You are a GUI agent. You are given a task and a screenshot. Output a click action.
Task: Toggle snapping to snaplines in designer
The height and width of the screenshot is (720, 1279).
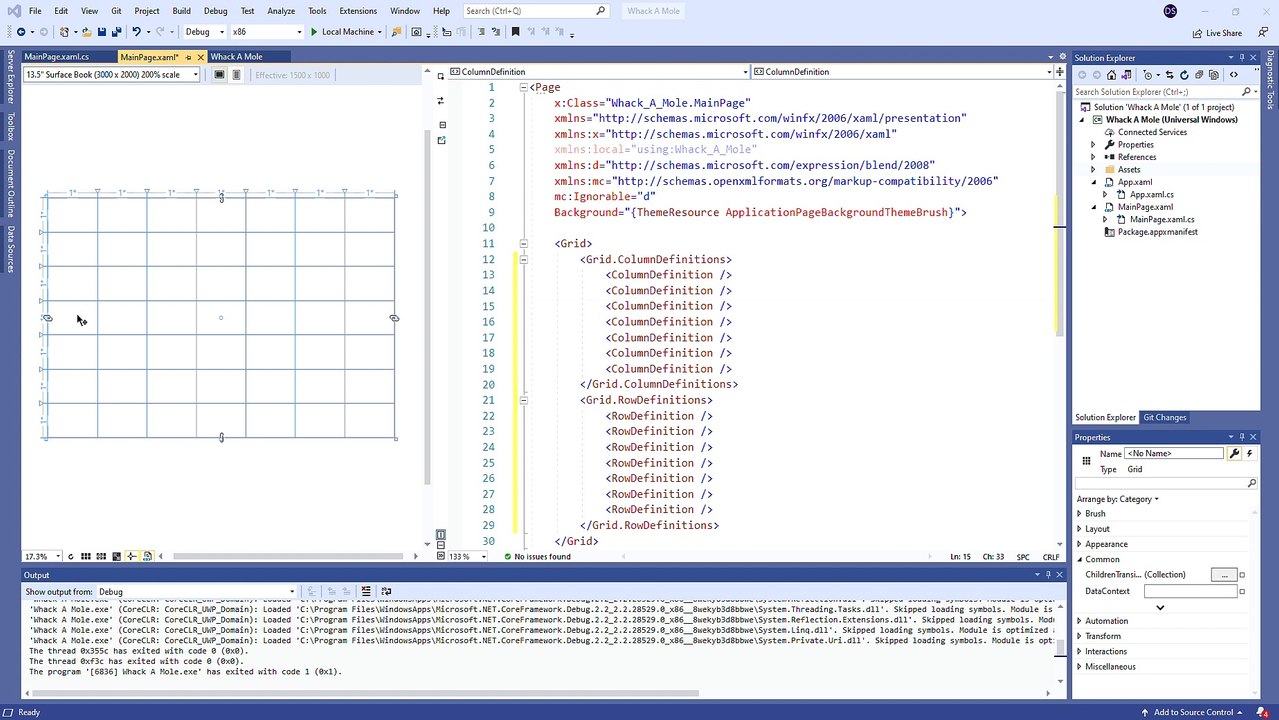point(132,556)
